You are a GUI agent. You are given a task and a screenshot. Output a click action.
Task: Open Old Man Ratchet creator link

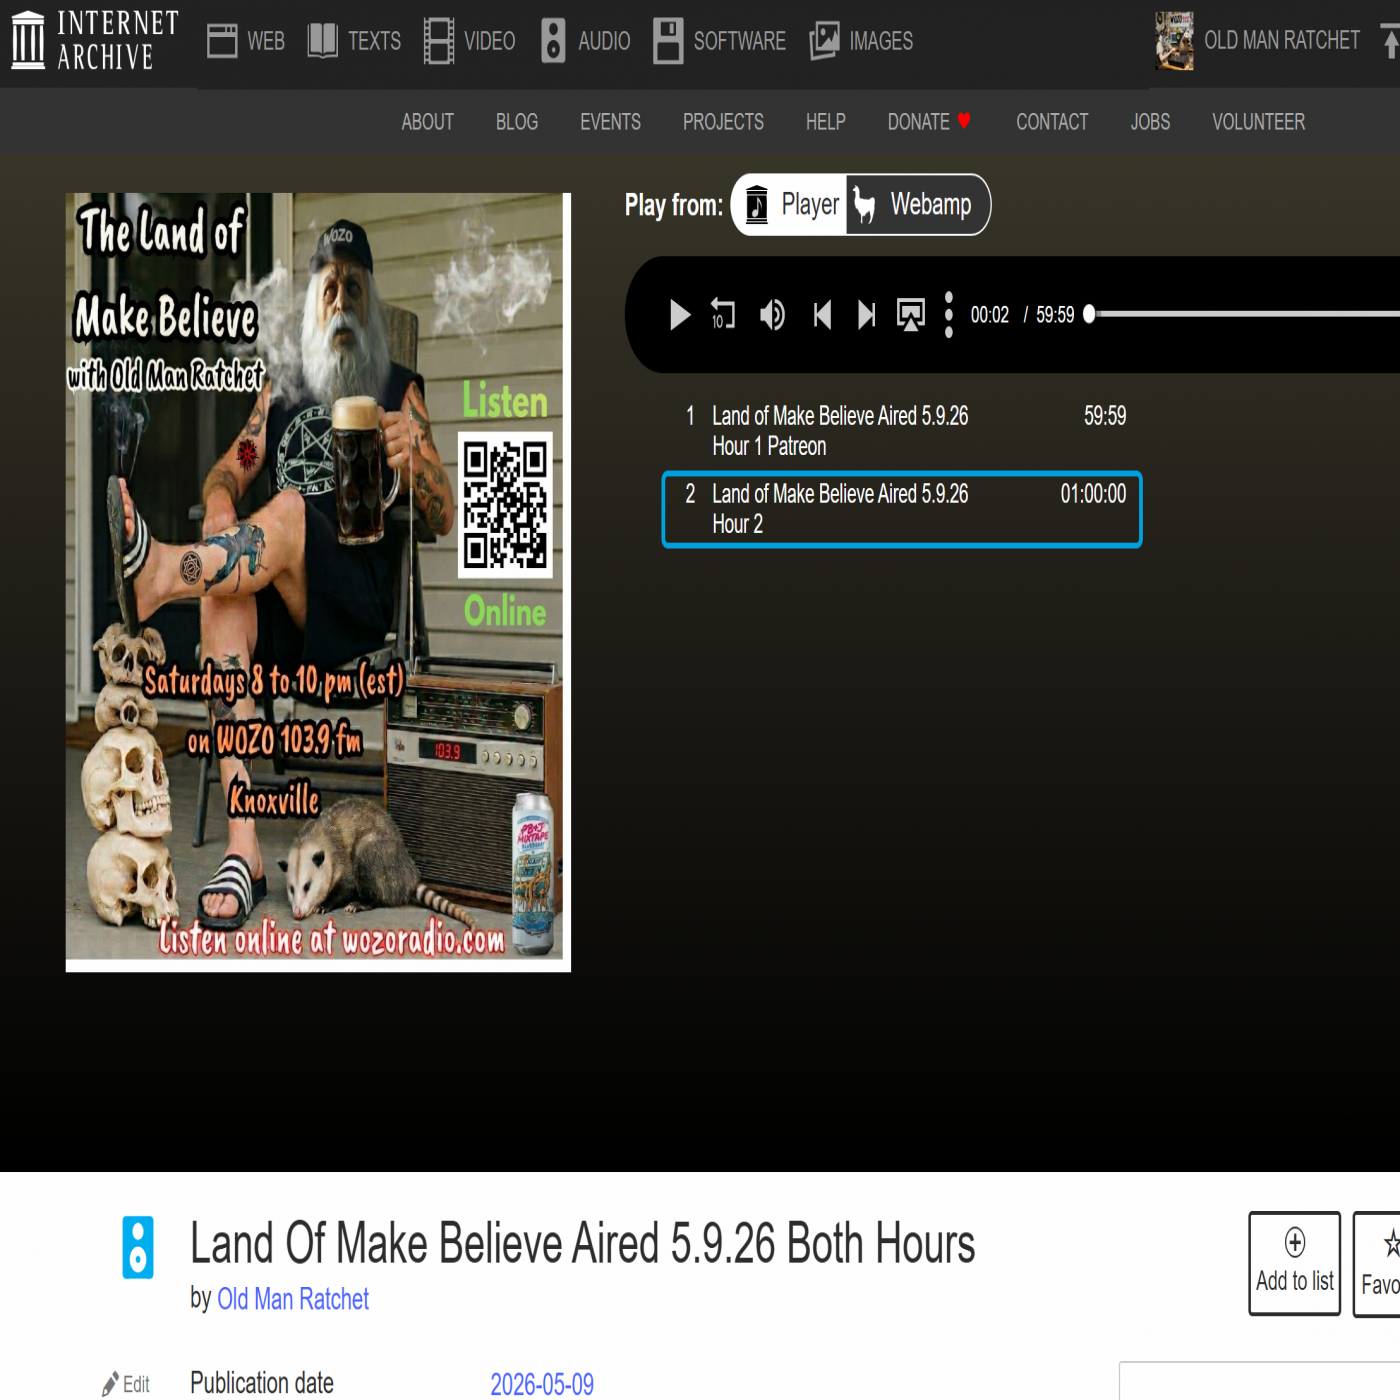[293, 1299]
